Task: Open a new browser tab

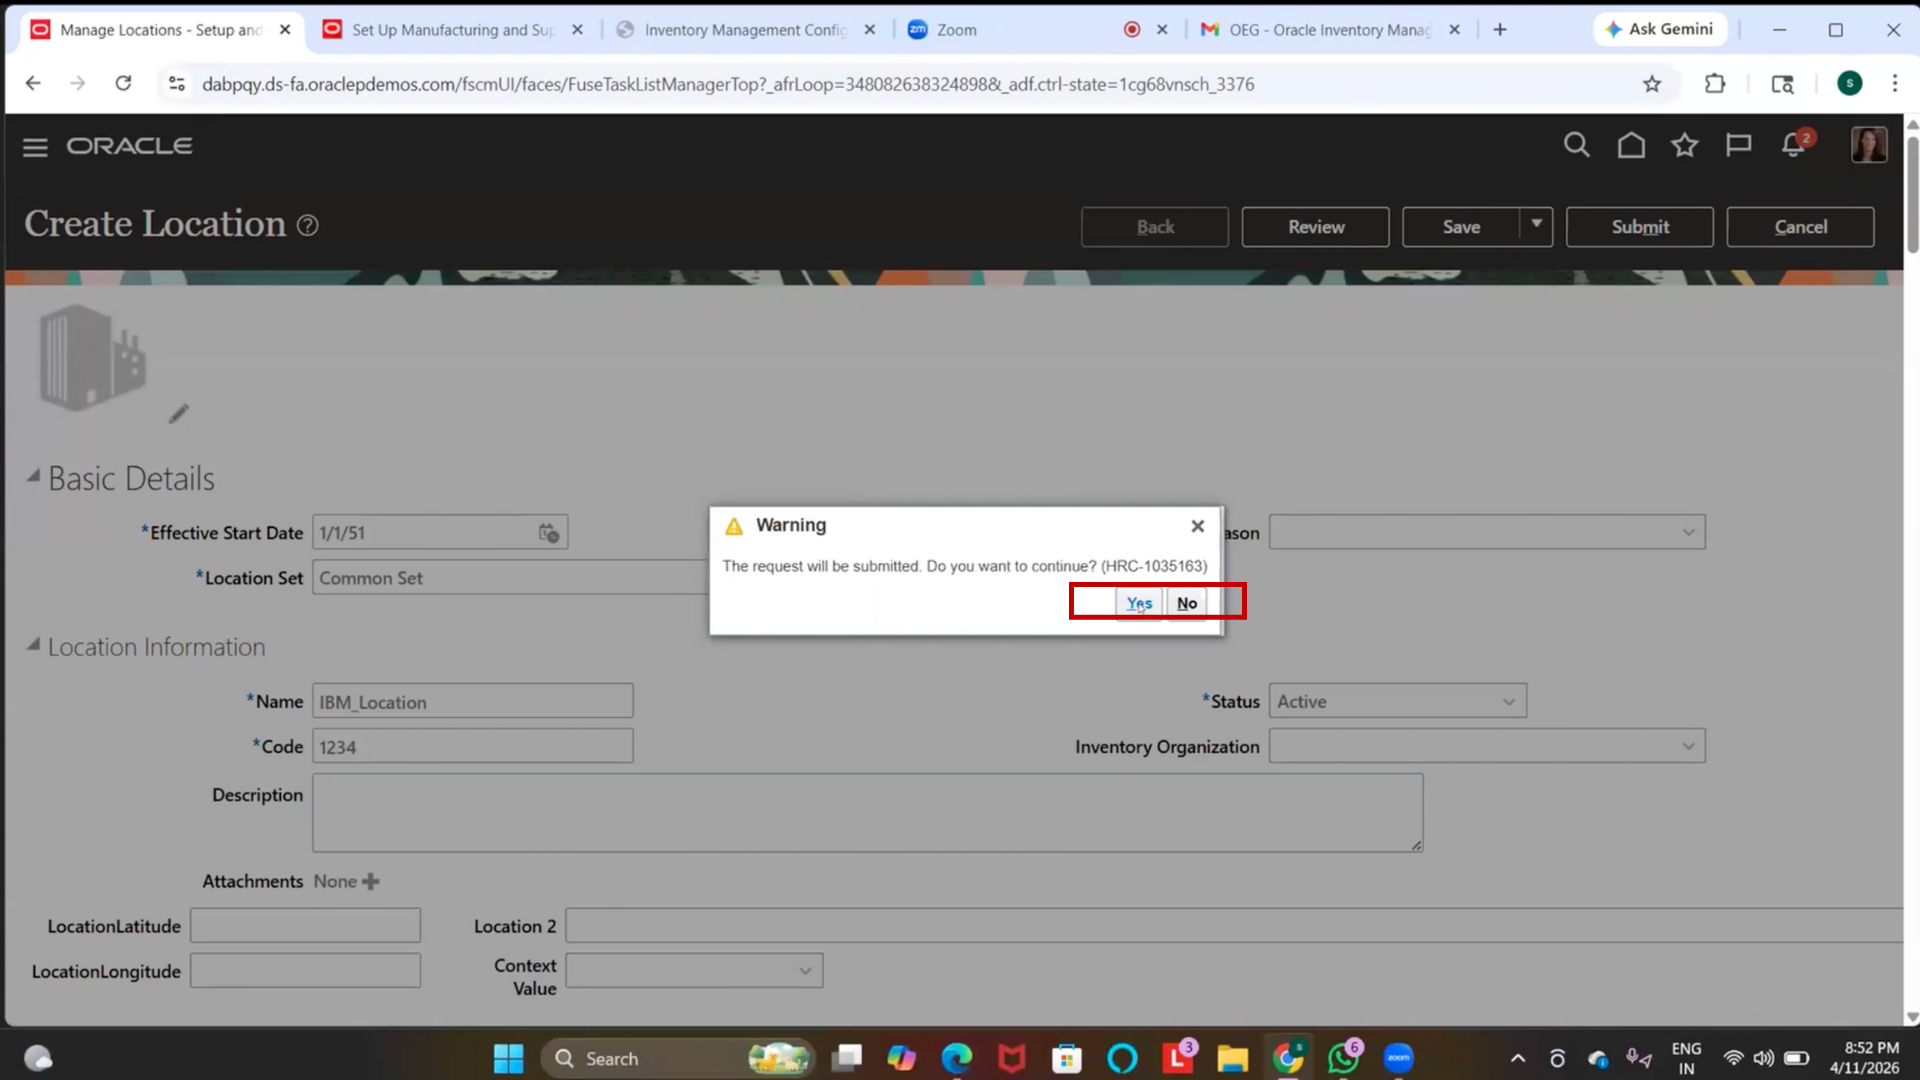Action: [x=1499, y=30]
